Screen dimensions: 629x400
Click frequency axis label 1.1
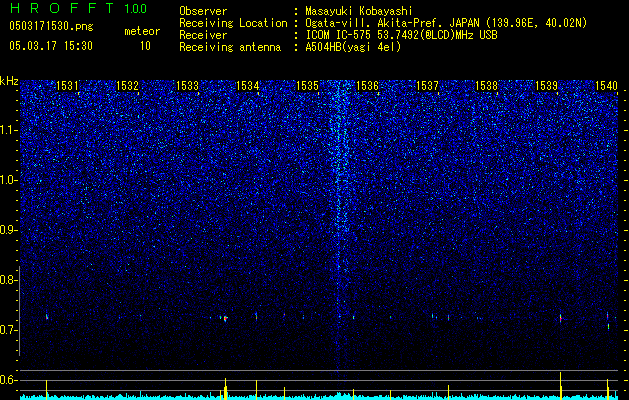(9, 130)
